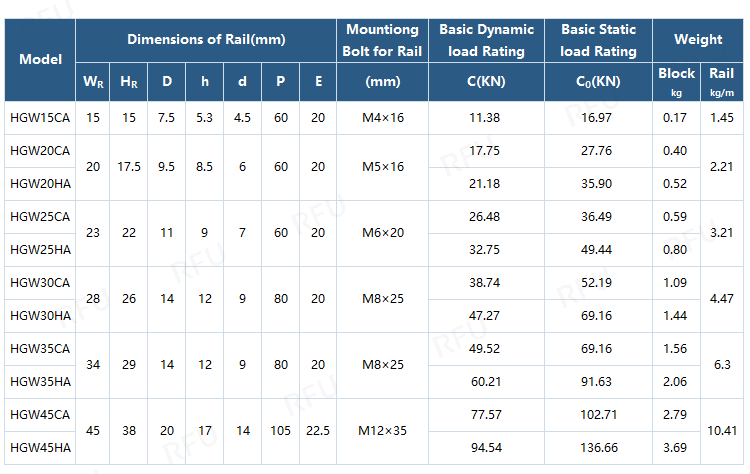750x474 pixels.
Task: Click the 136.66 static load value
Action: point(598,447)
